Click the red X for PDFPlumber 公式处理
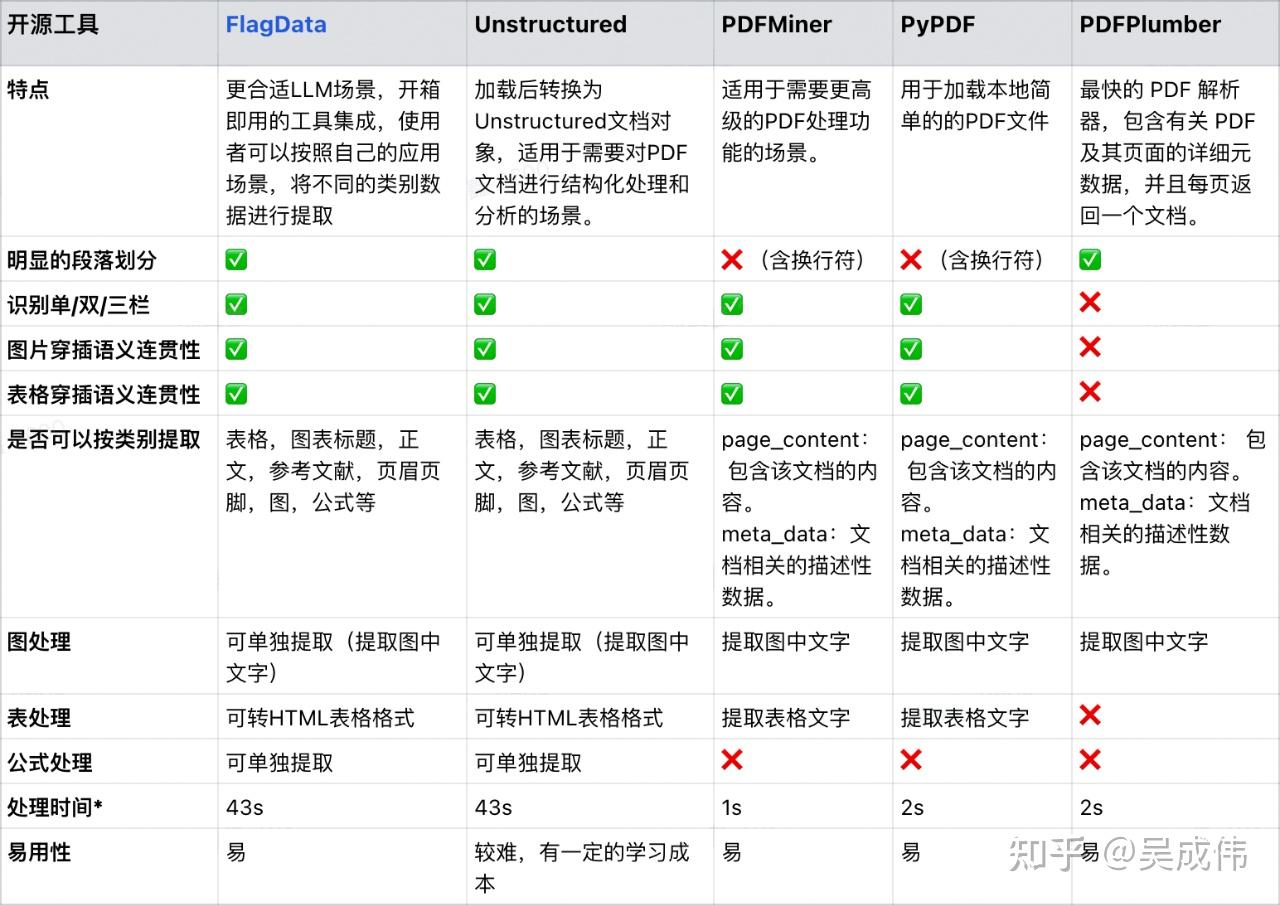Viewport: 1280px width, 905px height. click(1089, 761)
